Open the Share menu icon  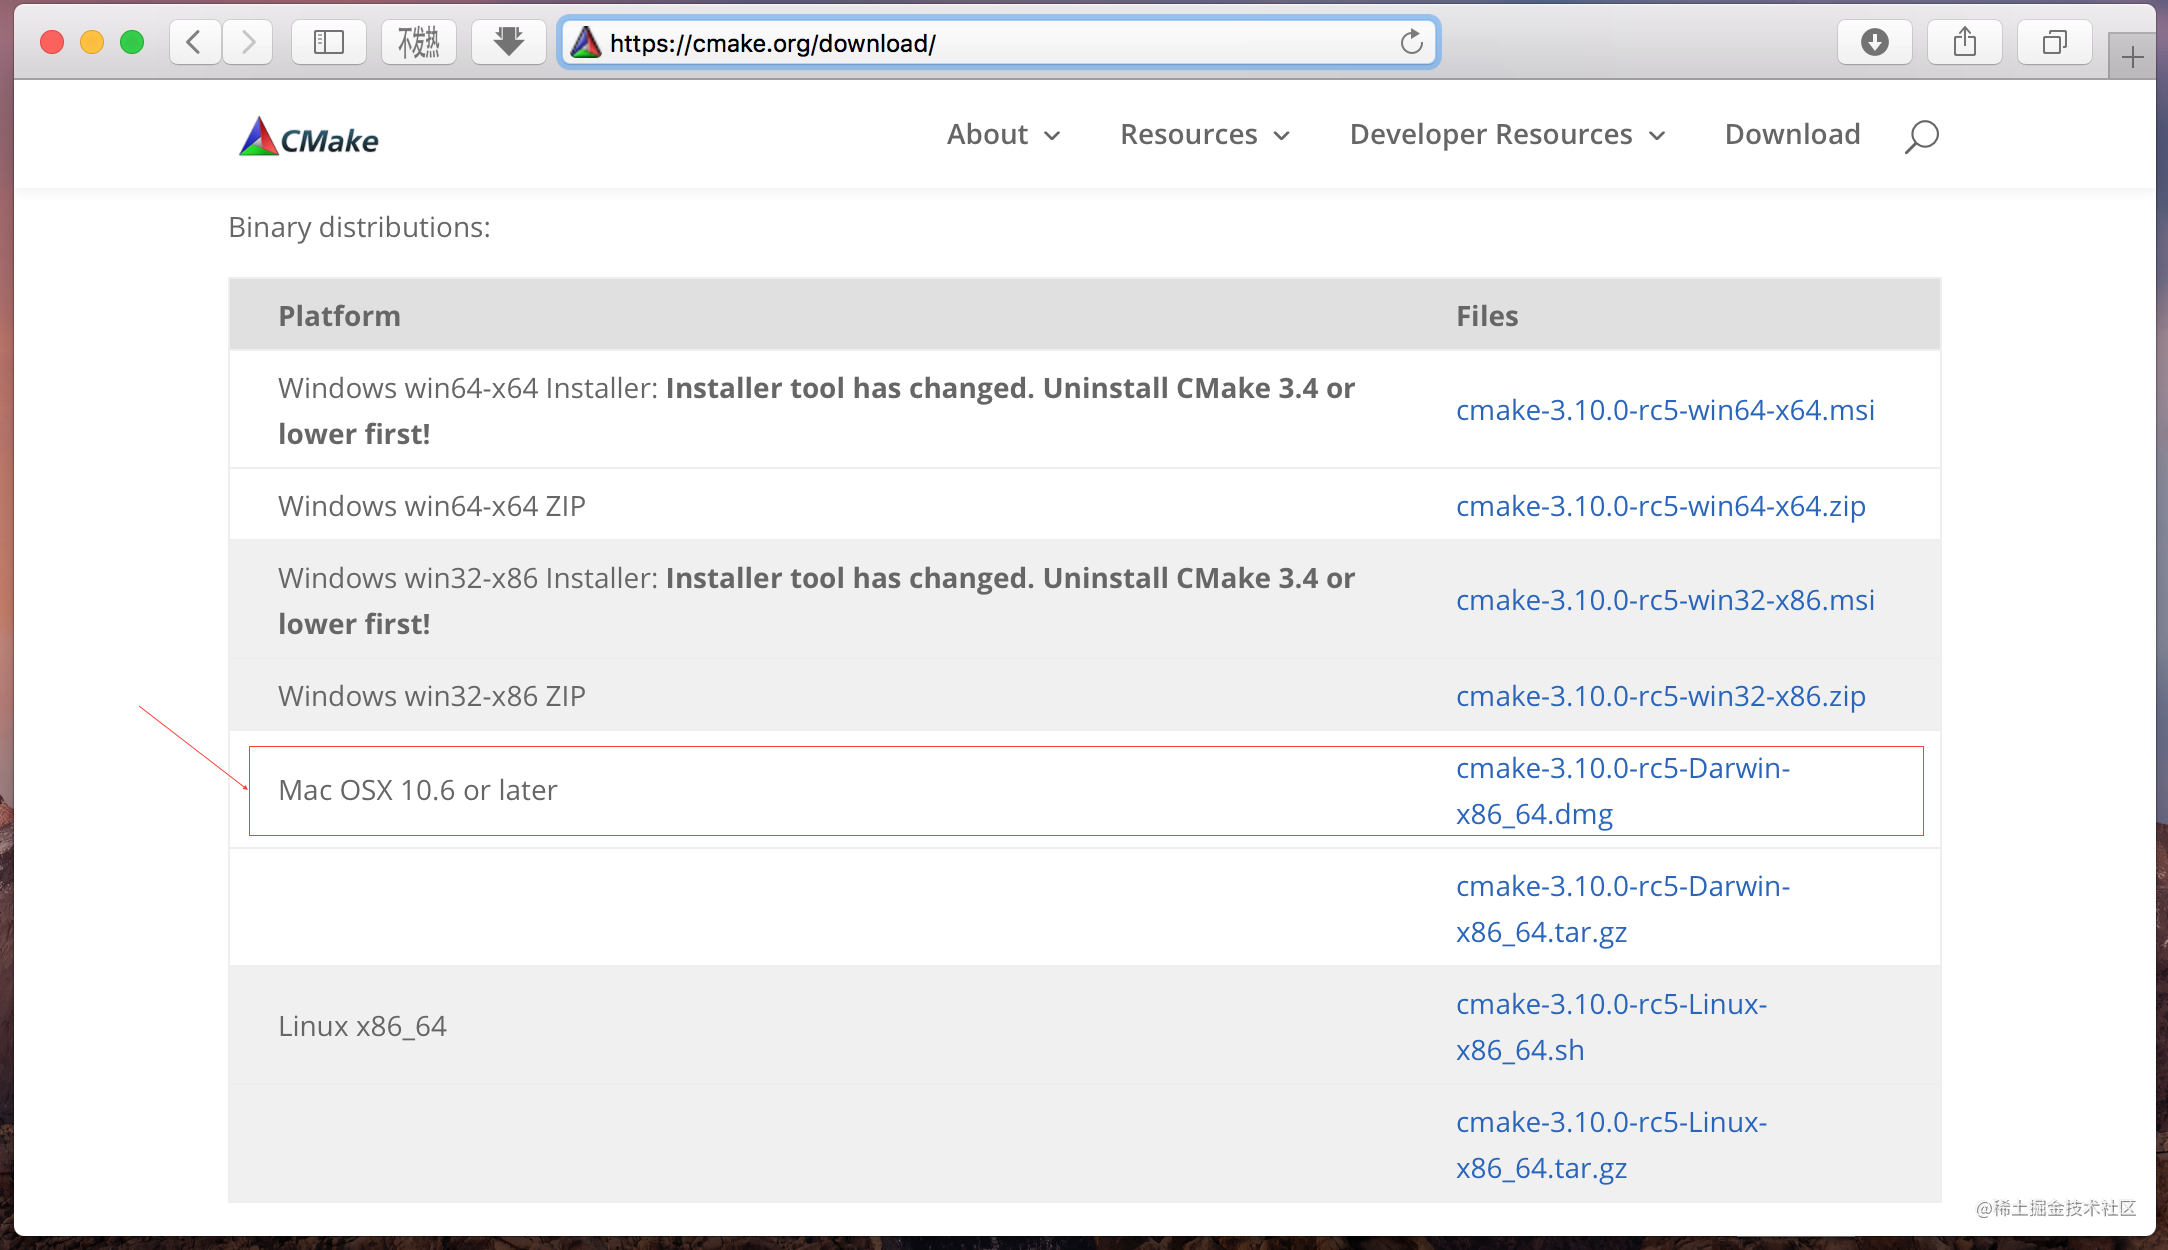point(1964,42)
